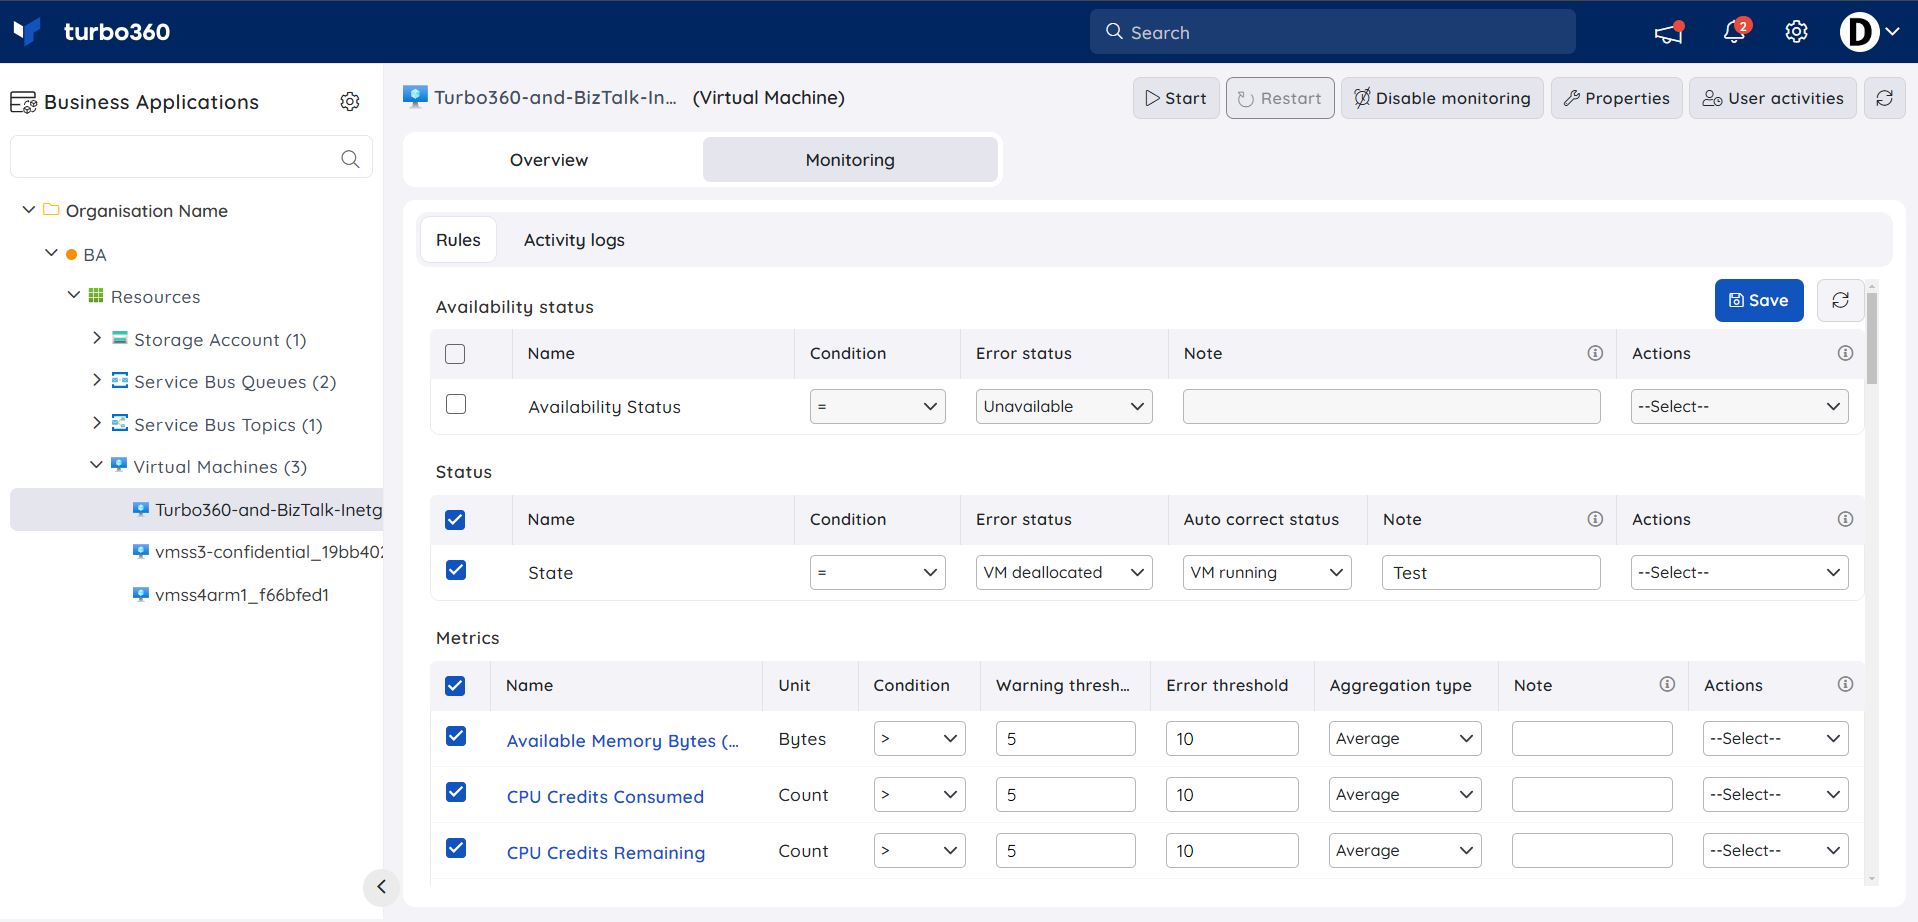
Task: Click the Service Bus Topics icon
Action: click(120, 423)
